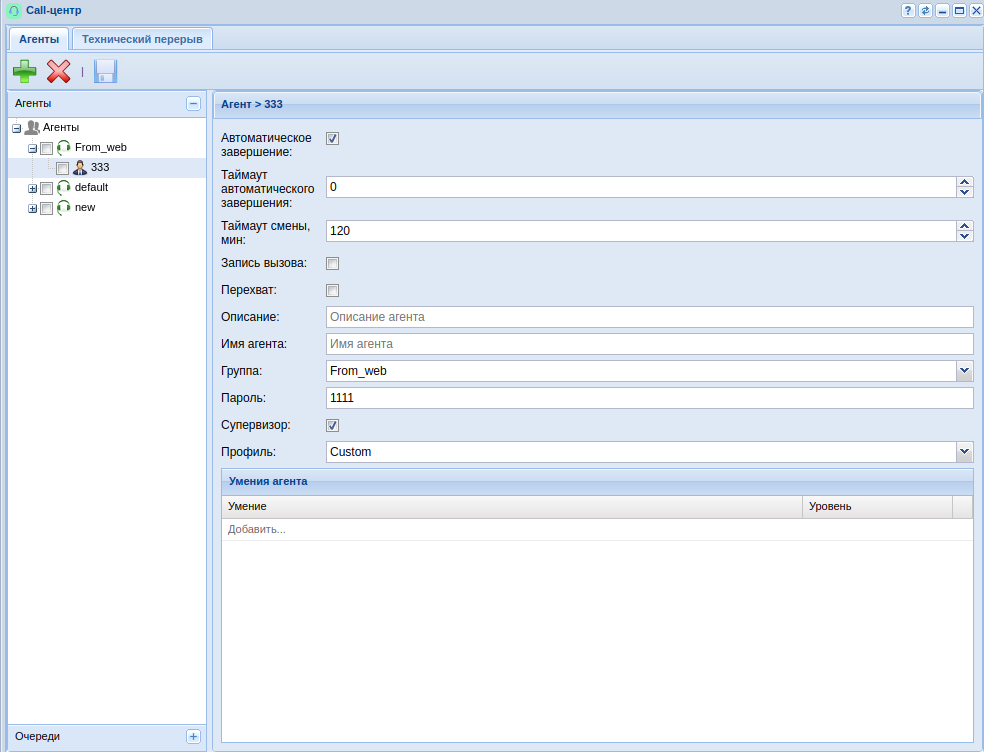Click the refresh arrows icon in title bar
This screenshot has width=984, height=752.
point(925,11)
